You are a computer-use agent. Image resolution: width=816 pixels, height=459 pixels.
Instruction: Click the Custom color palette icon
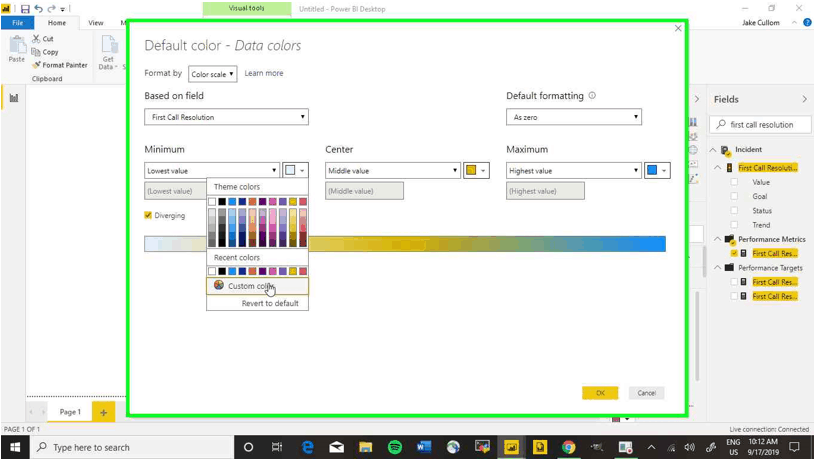coord(219,285)
